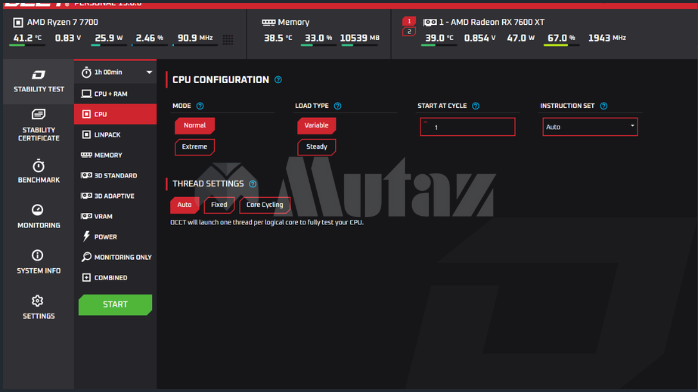Click the CPU core grid icon
698x392 pixels.
pos(228,39)
